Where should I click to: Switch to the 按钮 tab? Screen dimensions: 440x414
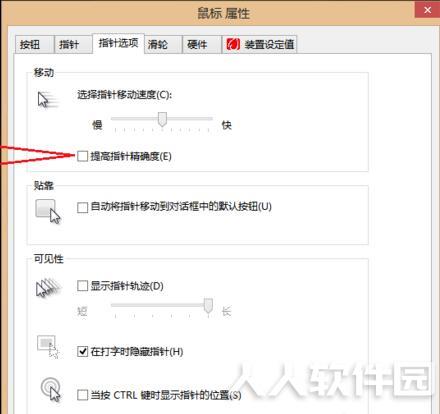(x=34, y=44)
